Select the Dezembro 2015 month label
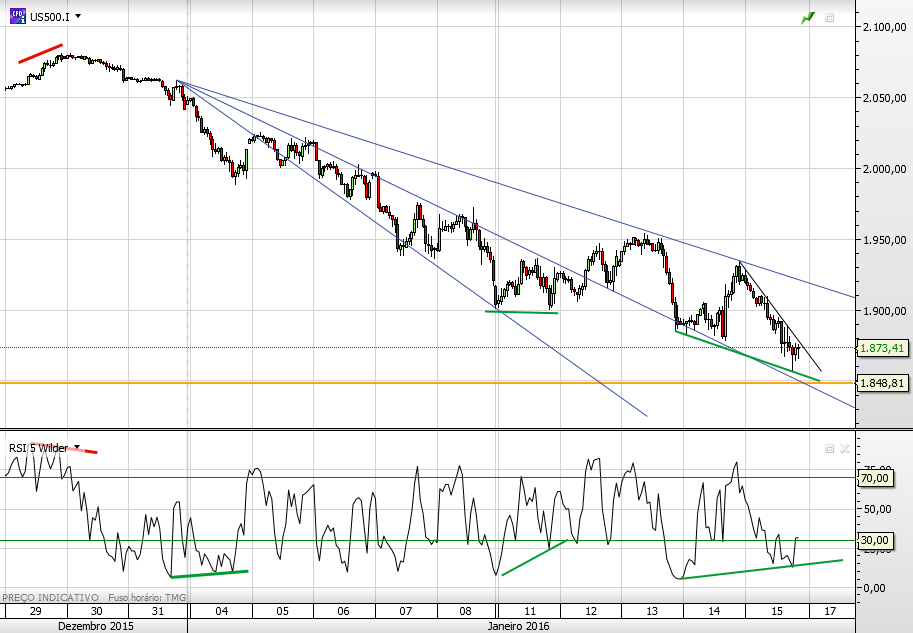 click(95, 626)
